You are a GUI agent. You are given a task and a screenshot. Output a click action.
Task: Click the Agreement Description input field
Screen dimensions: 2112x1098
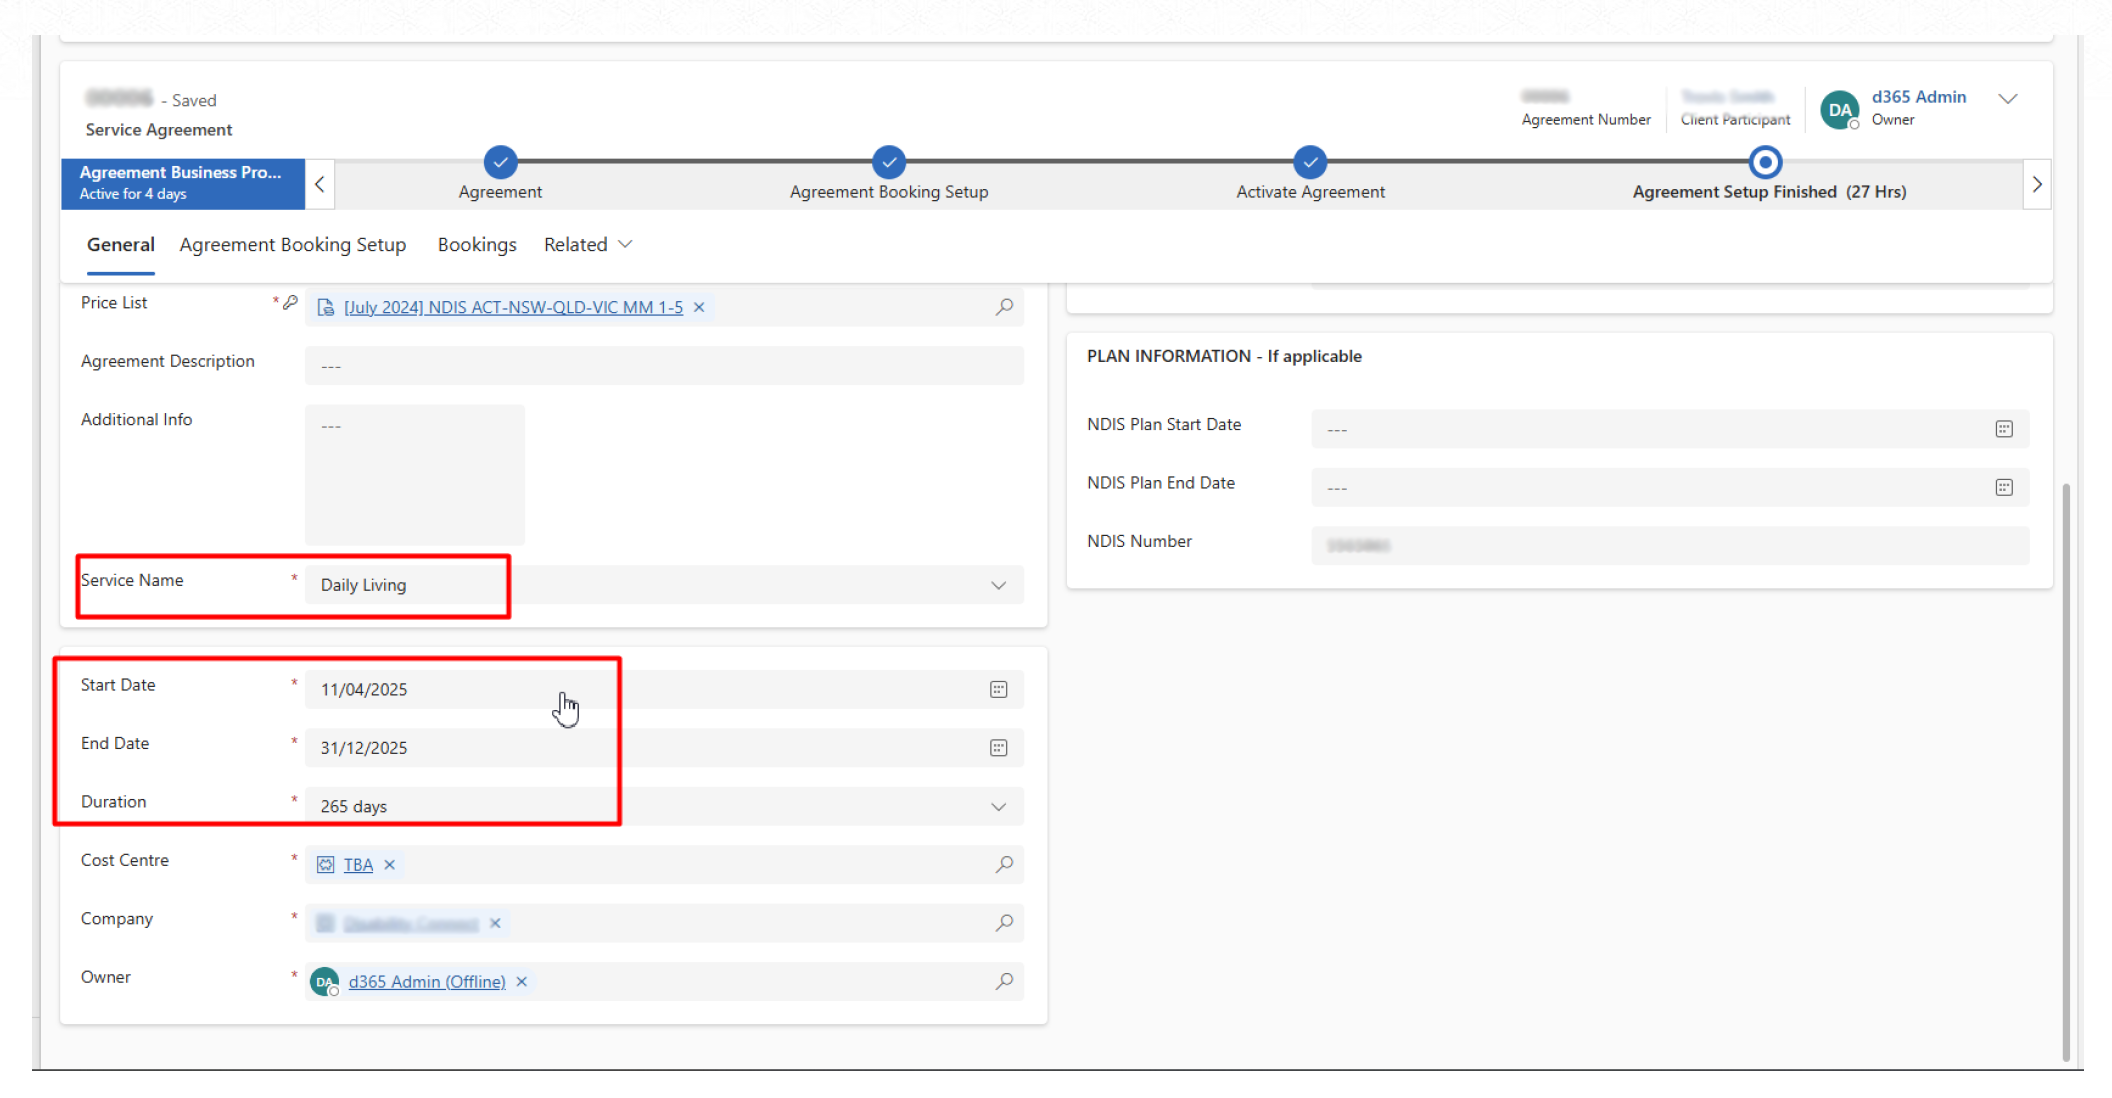pyautogui.click(x=664, y=366)
